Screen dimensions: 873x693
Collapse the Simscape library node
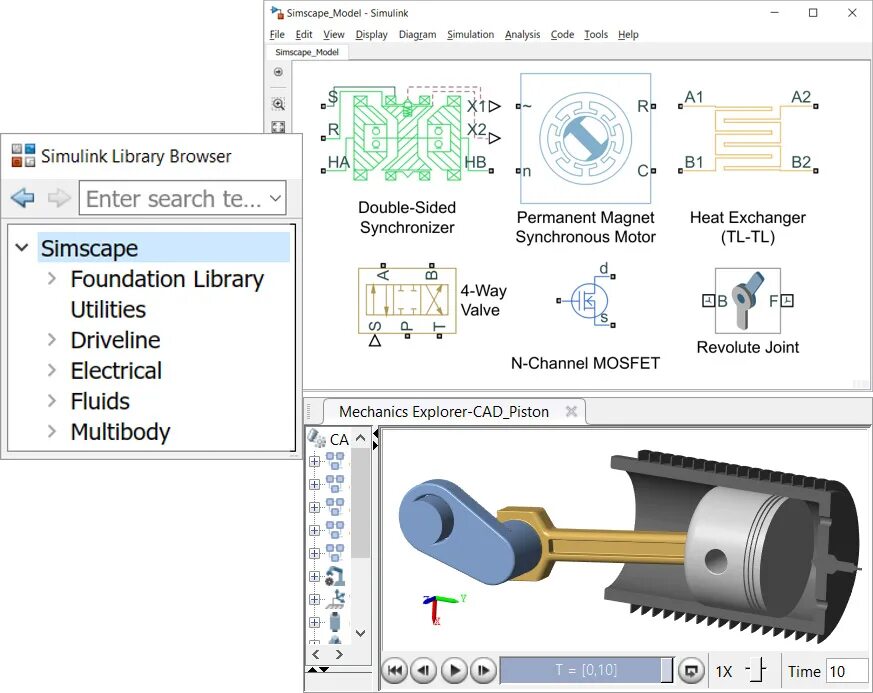(22, 247)
